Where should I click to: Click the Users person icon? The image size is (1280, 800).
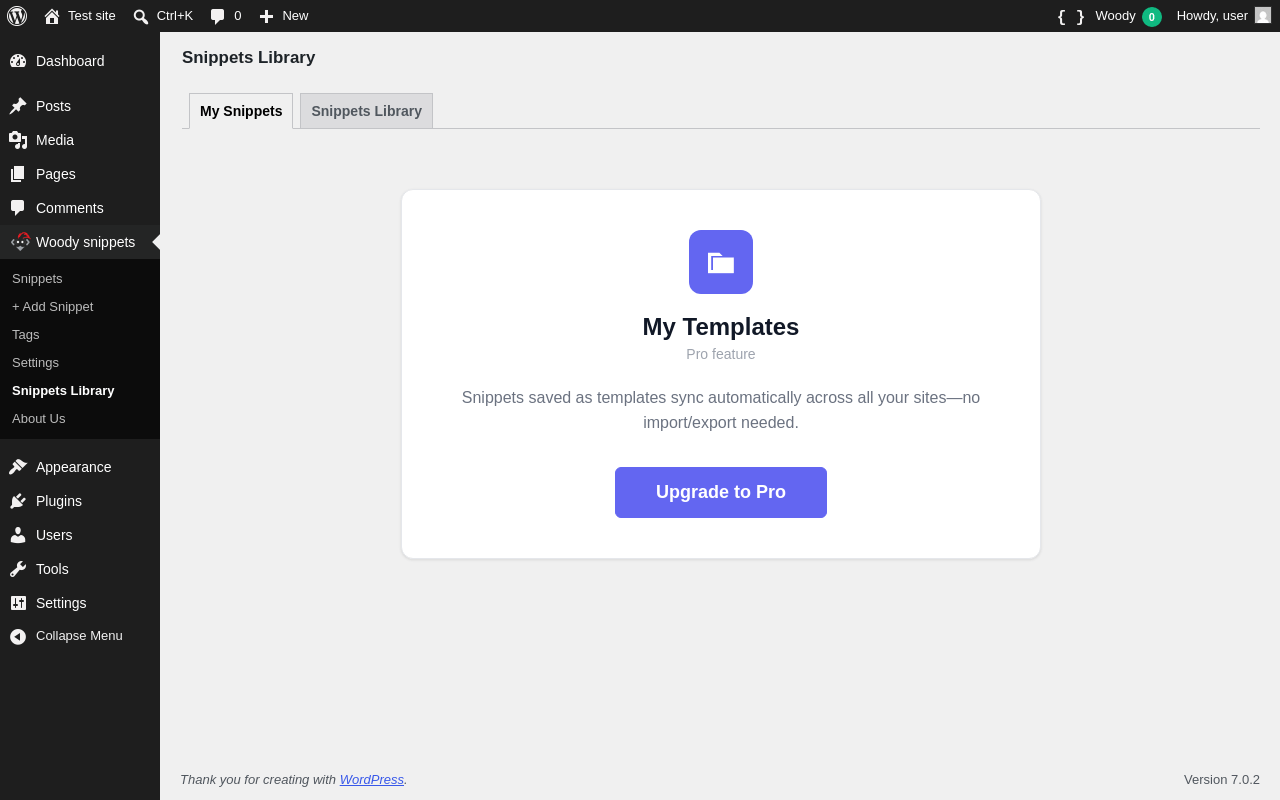pos(18,535)
